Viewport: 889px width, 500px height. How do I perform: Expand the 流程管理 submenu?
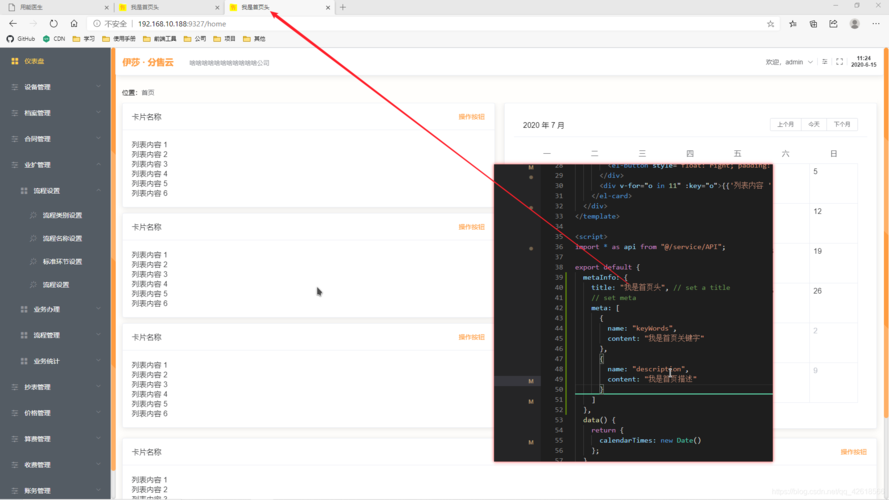click(x=56, y=336)
